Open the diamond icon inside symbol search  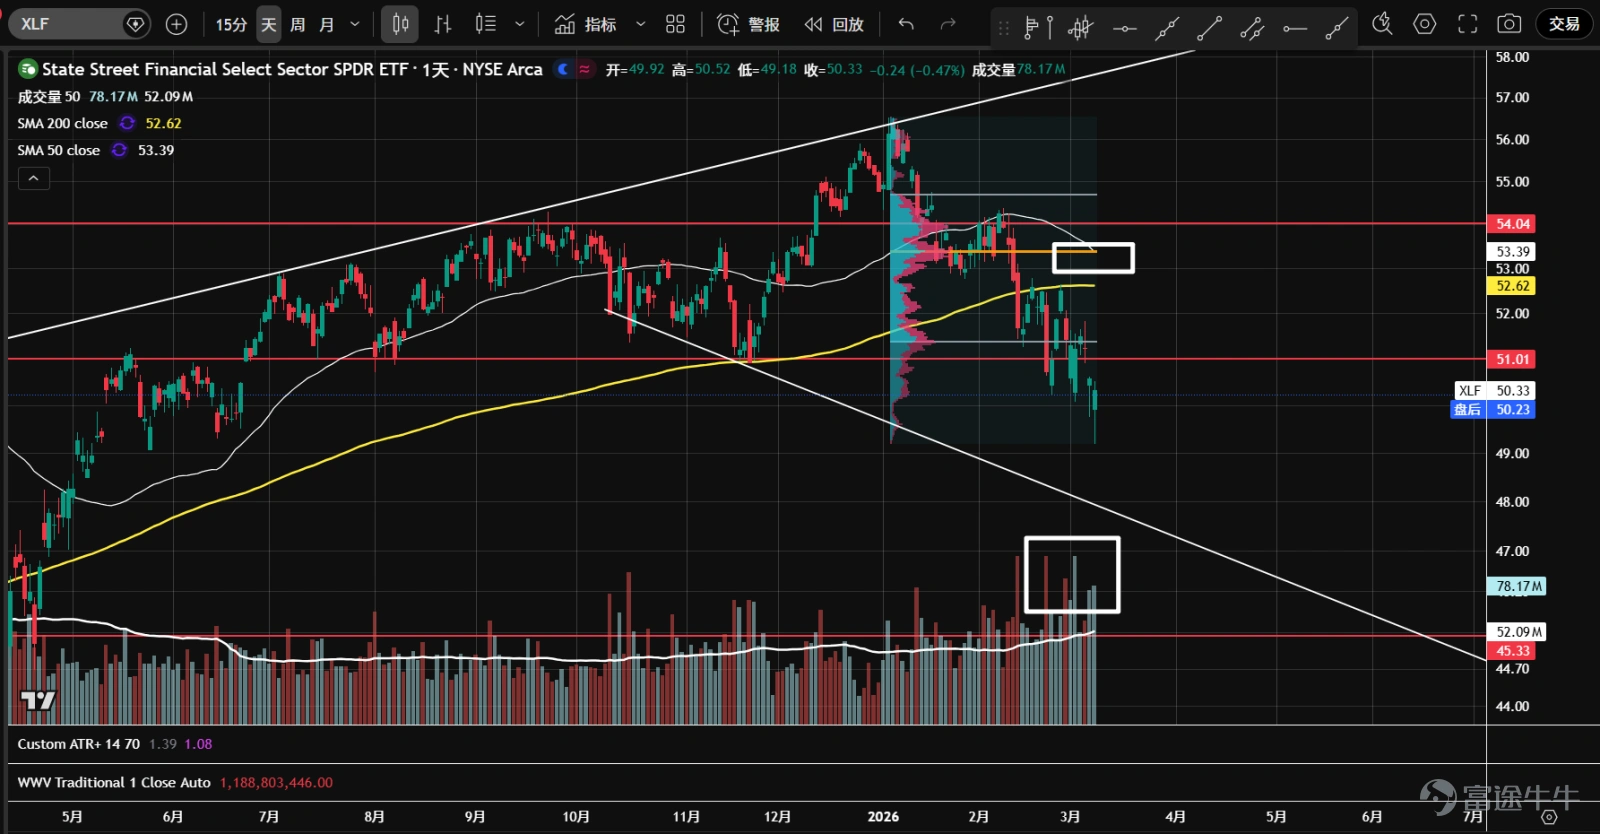pyautogui.click(x=135, y=24)
